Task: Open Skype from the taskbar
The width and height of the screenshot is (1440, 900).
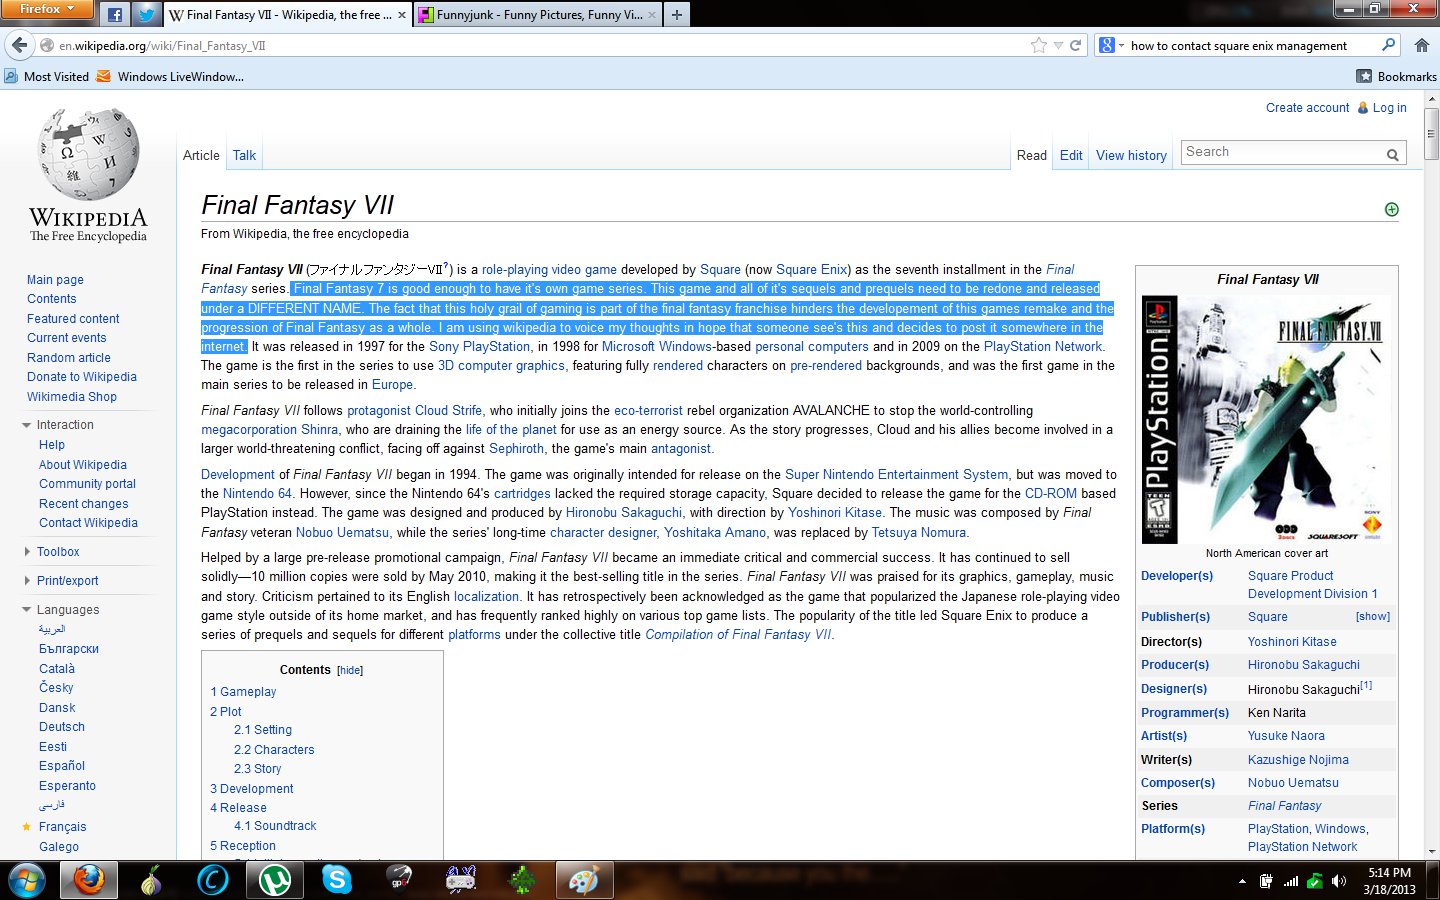Action: [x=337, y=880]
